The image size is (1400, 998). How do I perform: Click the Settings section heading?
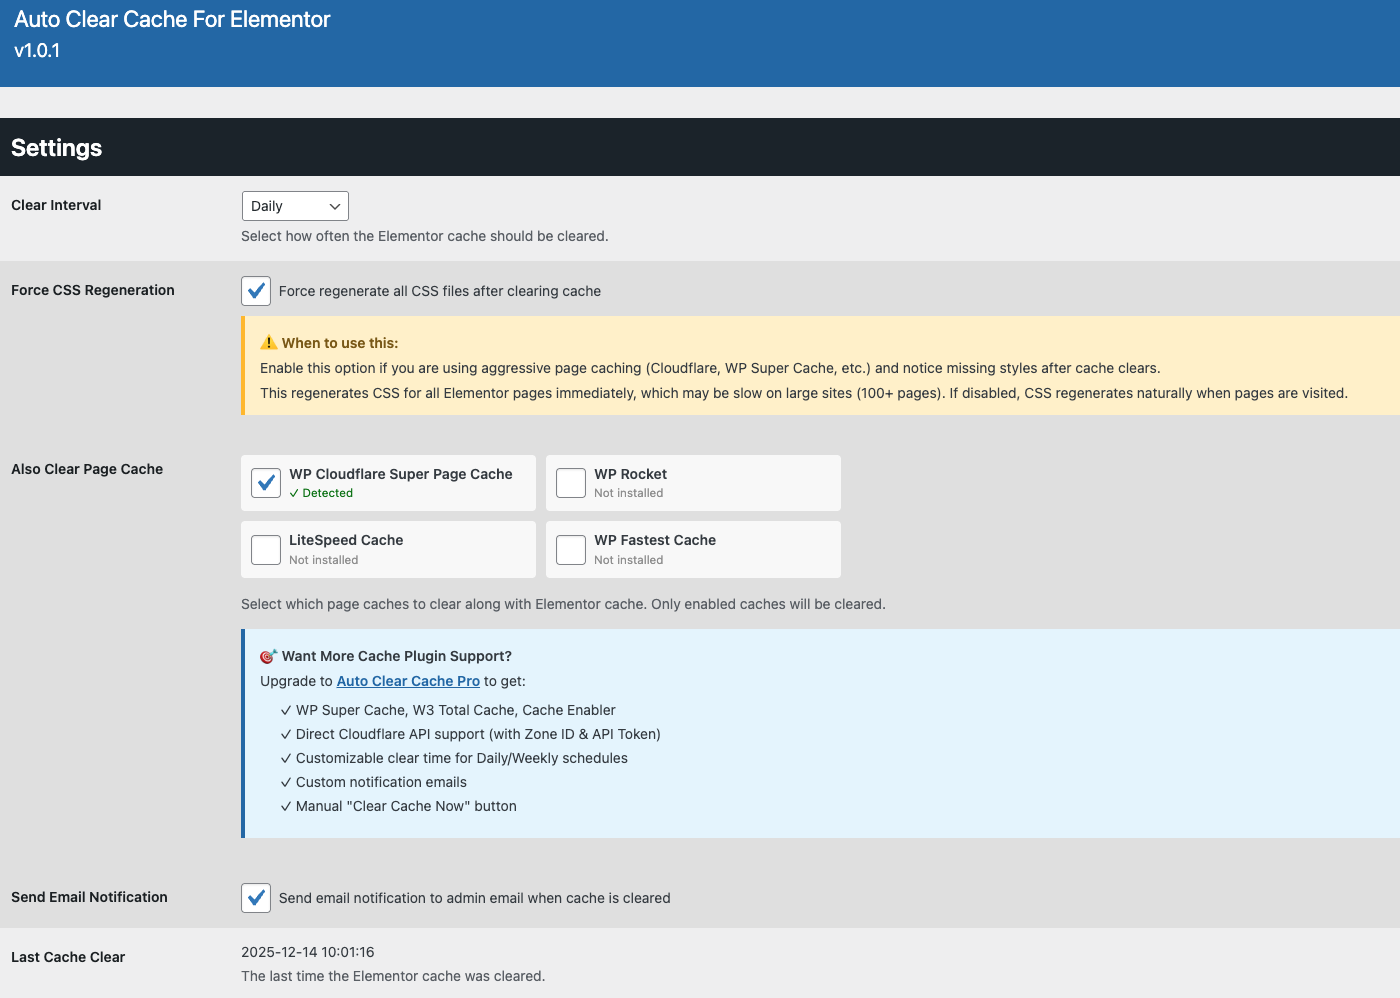57,148
